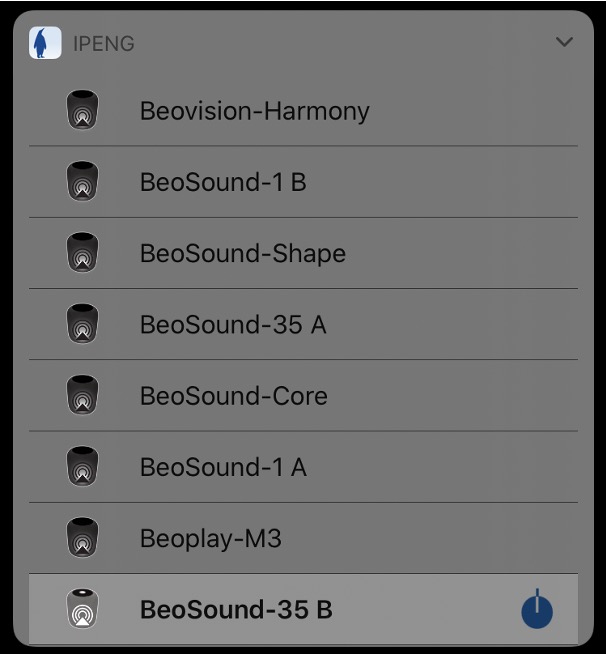Click the IPENG widget title text

tap(103, 44)
